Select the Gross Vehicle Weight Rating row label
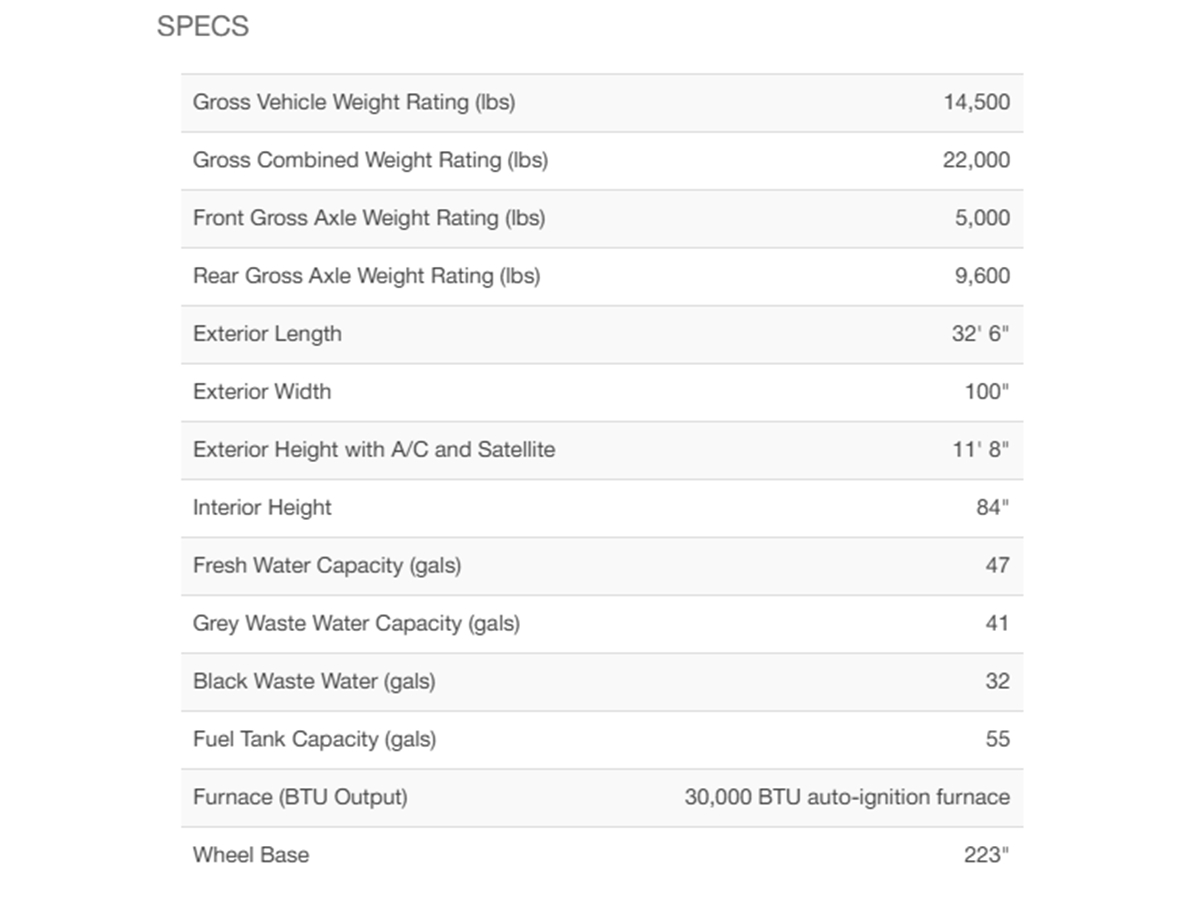The height and width of the screenshot is (900, 1200). coord(354,102)
